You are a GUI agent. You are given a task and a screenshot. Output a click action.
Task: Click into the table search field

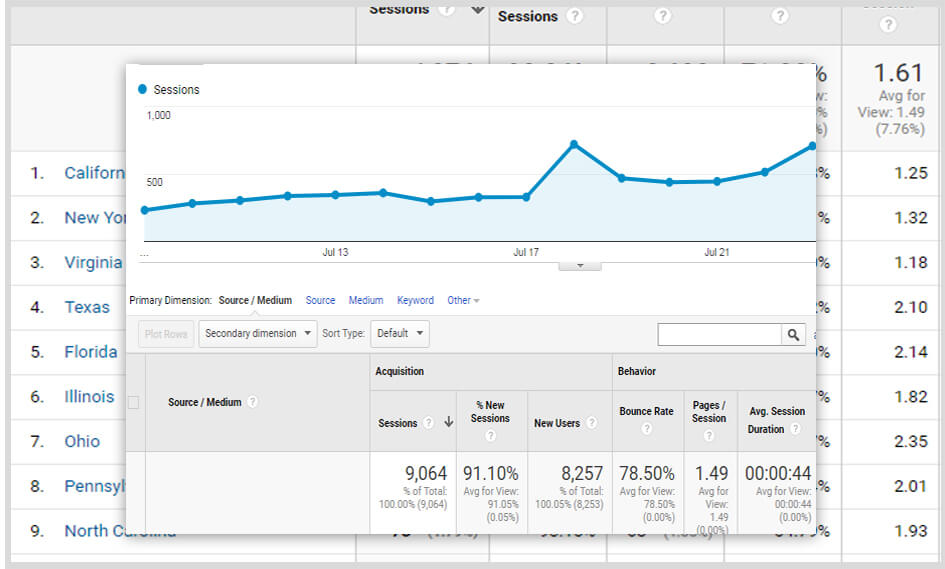(x=719, y=335)
